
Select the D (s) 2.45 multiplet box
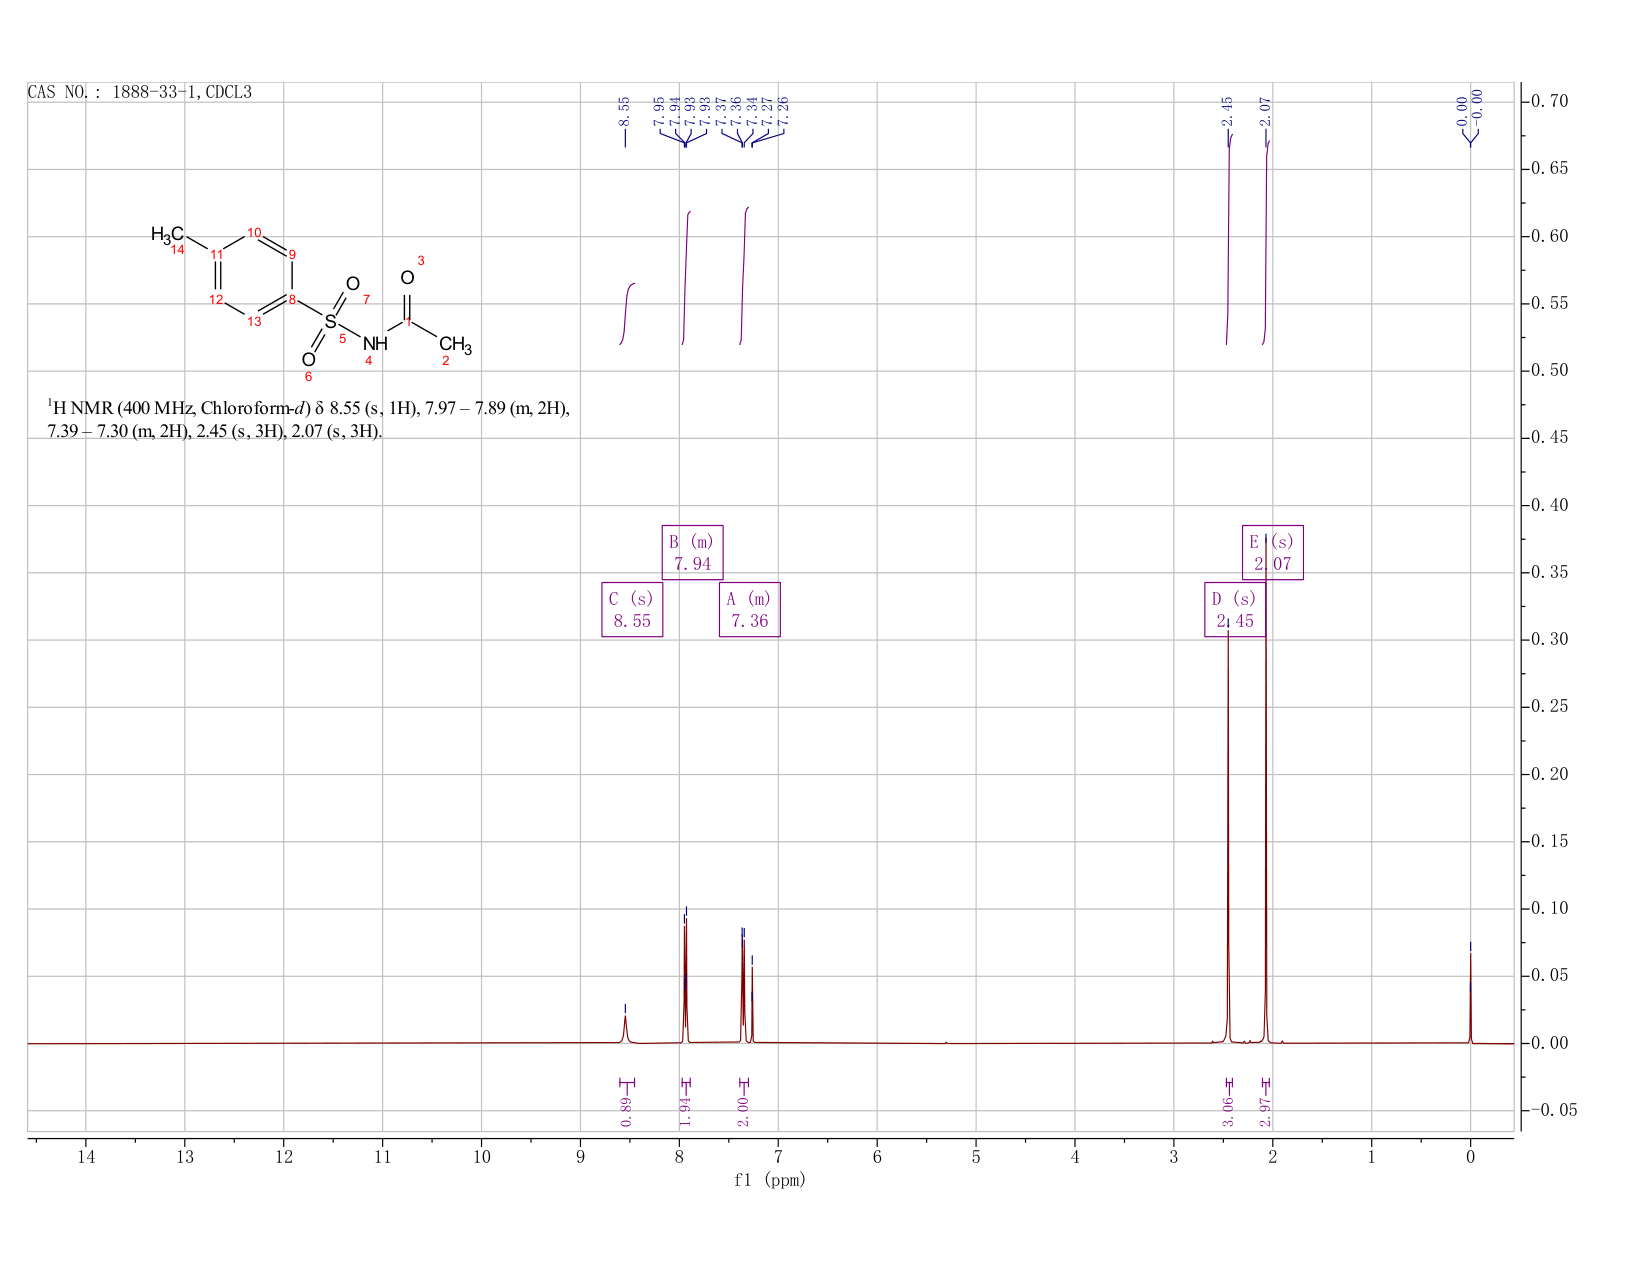pyautogui.click(x=1235, y=609)
